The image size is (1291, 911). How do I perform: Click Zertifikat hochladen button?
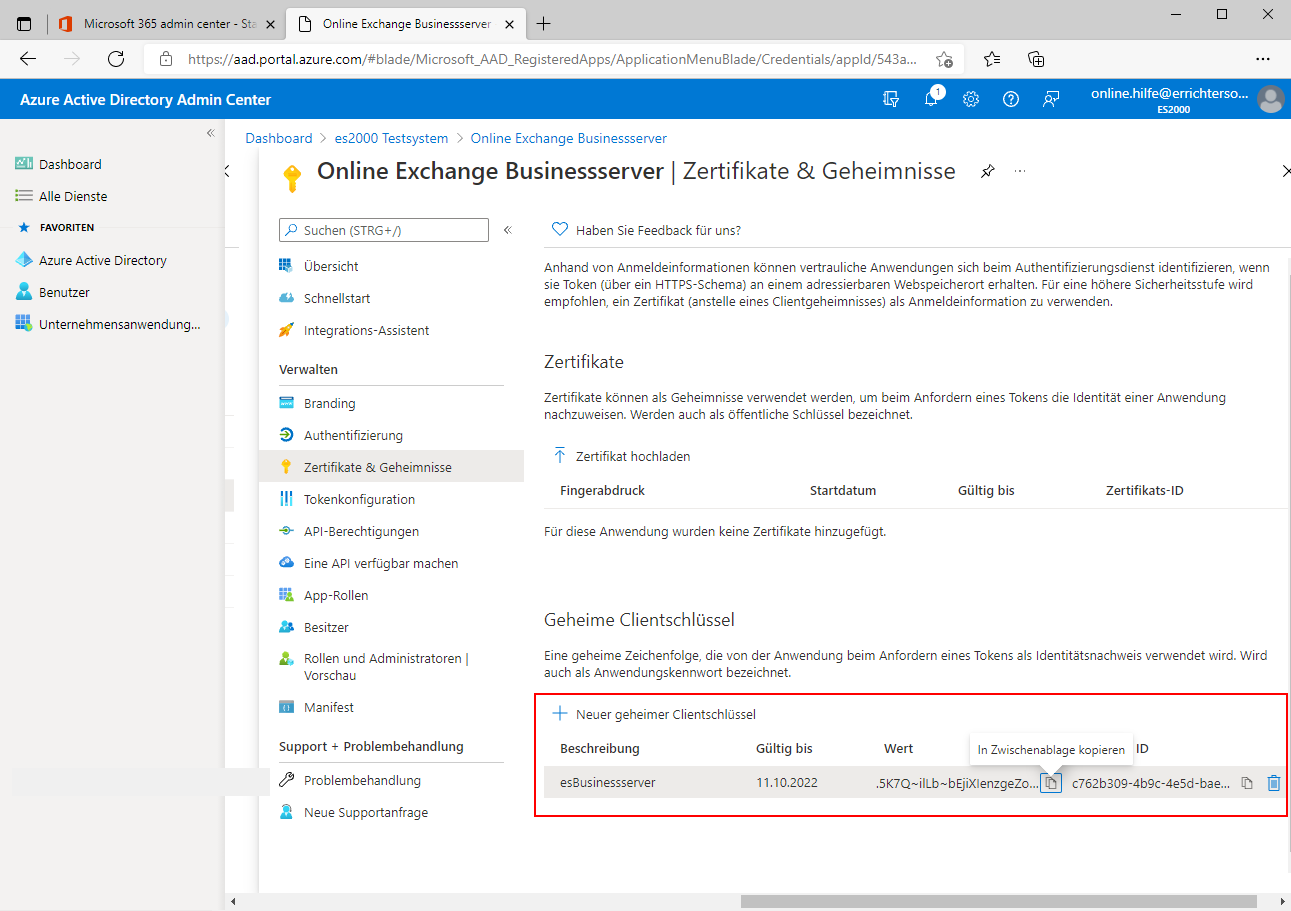coord(621,456)
